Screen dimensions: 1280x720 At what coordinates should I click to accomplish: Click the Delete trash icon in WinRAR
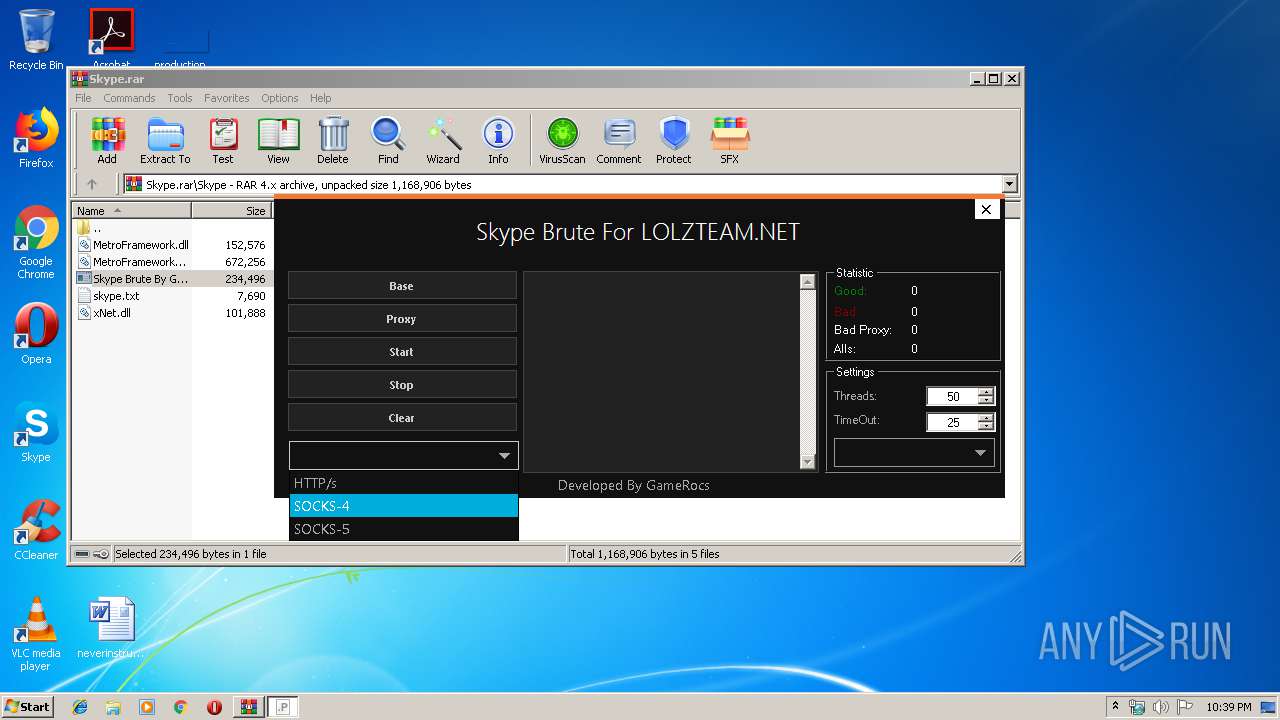[x=333, y=141]
